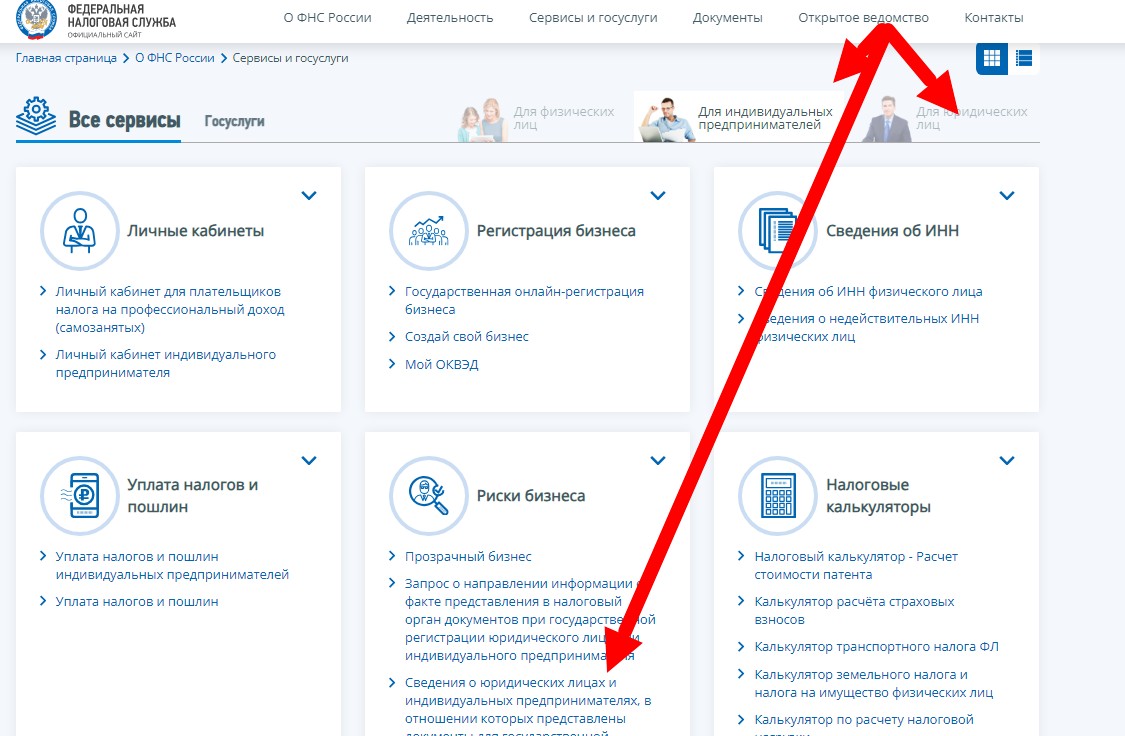
Task: Expand the Налоговые калькуляторы card chevron
Action: 1007,461
